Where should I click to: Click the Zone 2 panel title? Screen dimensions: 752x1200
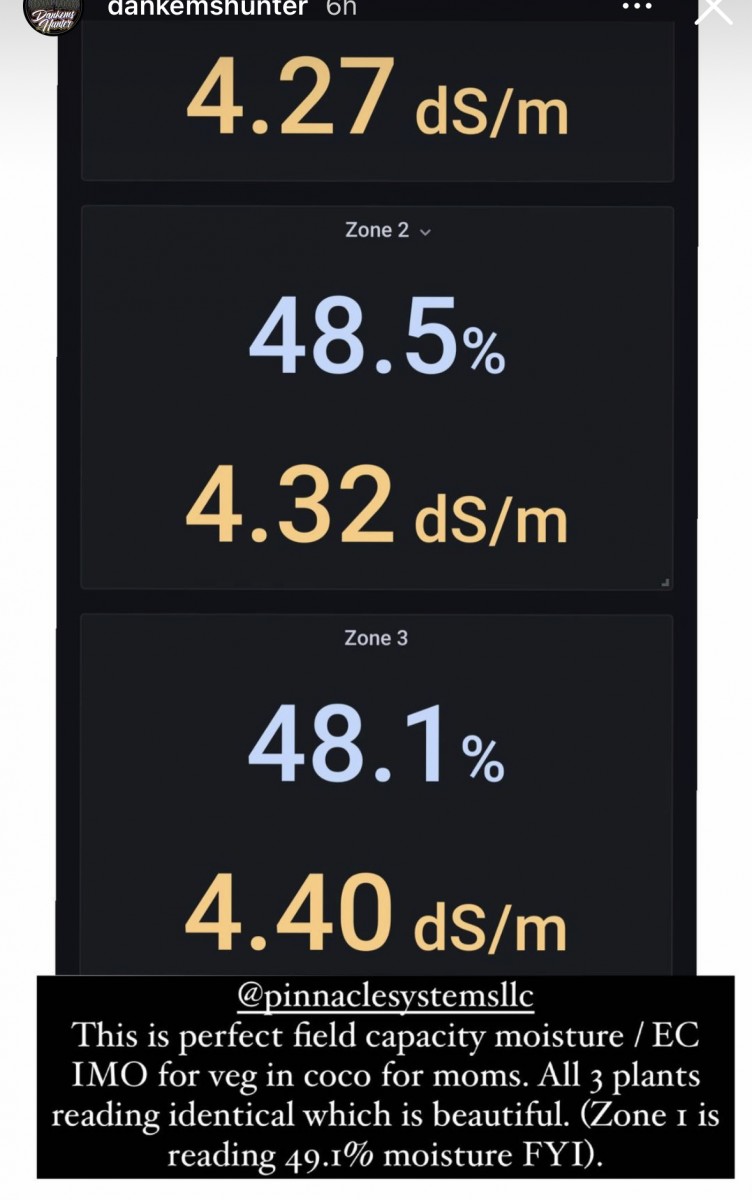click(377, 230)
